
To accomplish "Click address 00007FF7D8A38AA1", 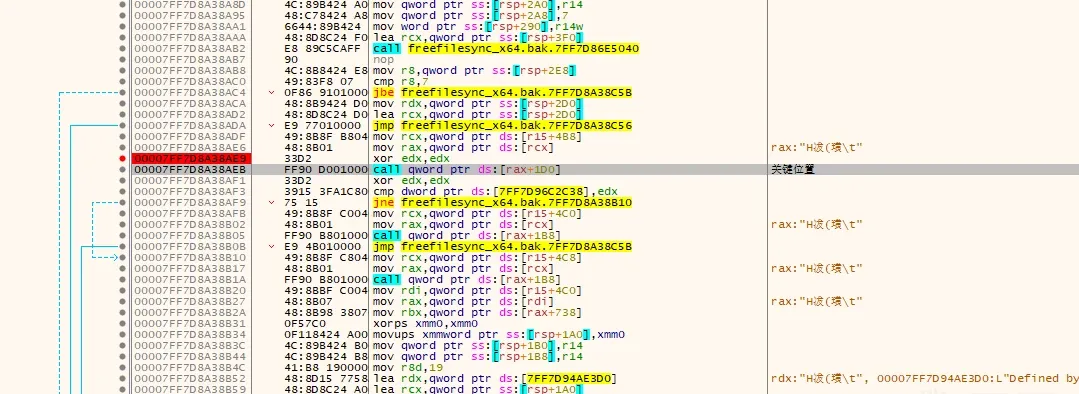I will 189,26.
